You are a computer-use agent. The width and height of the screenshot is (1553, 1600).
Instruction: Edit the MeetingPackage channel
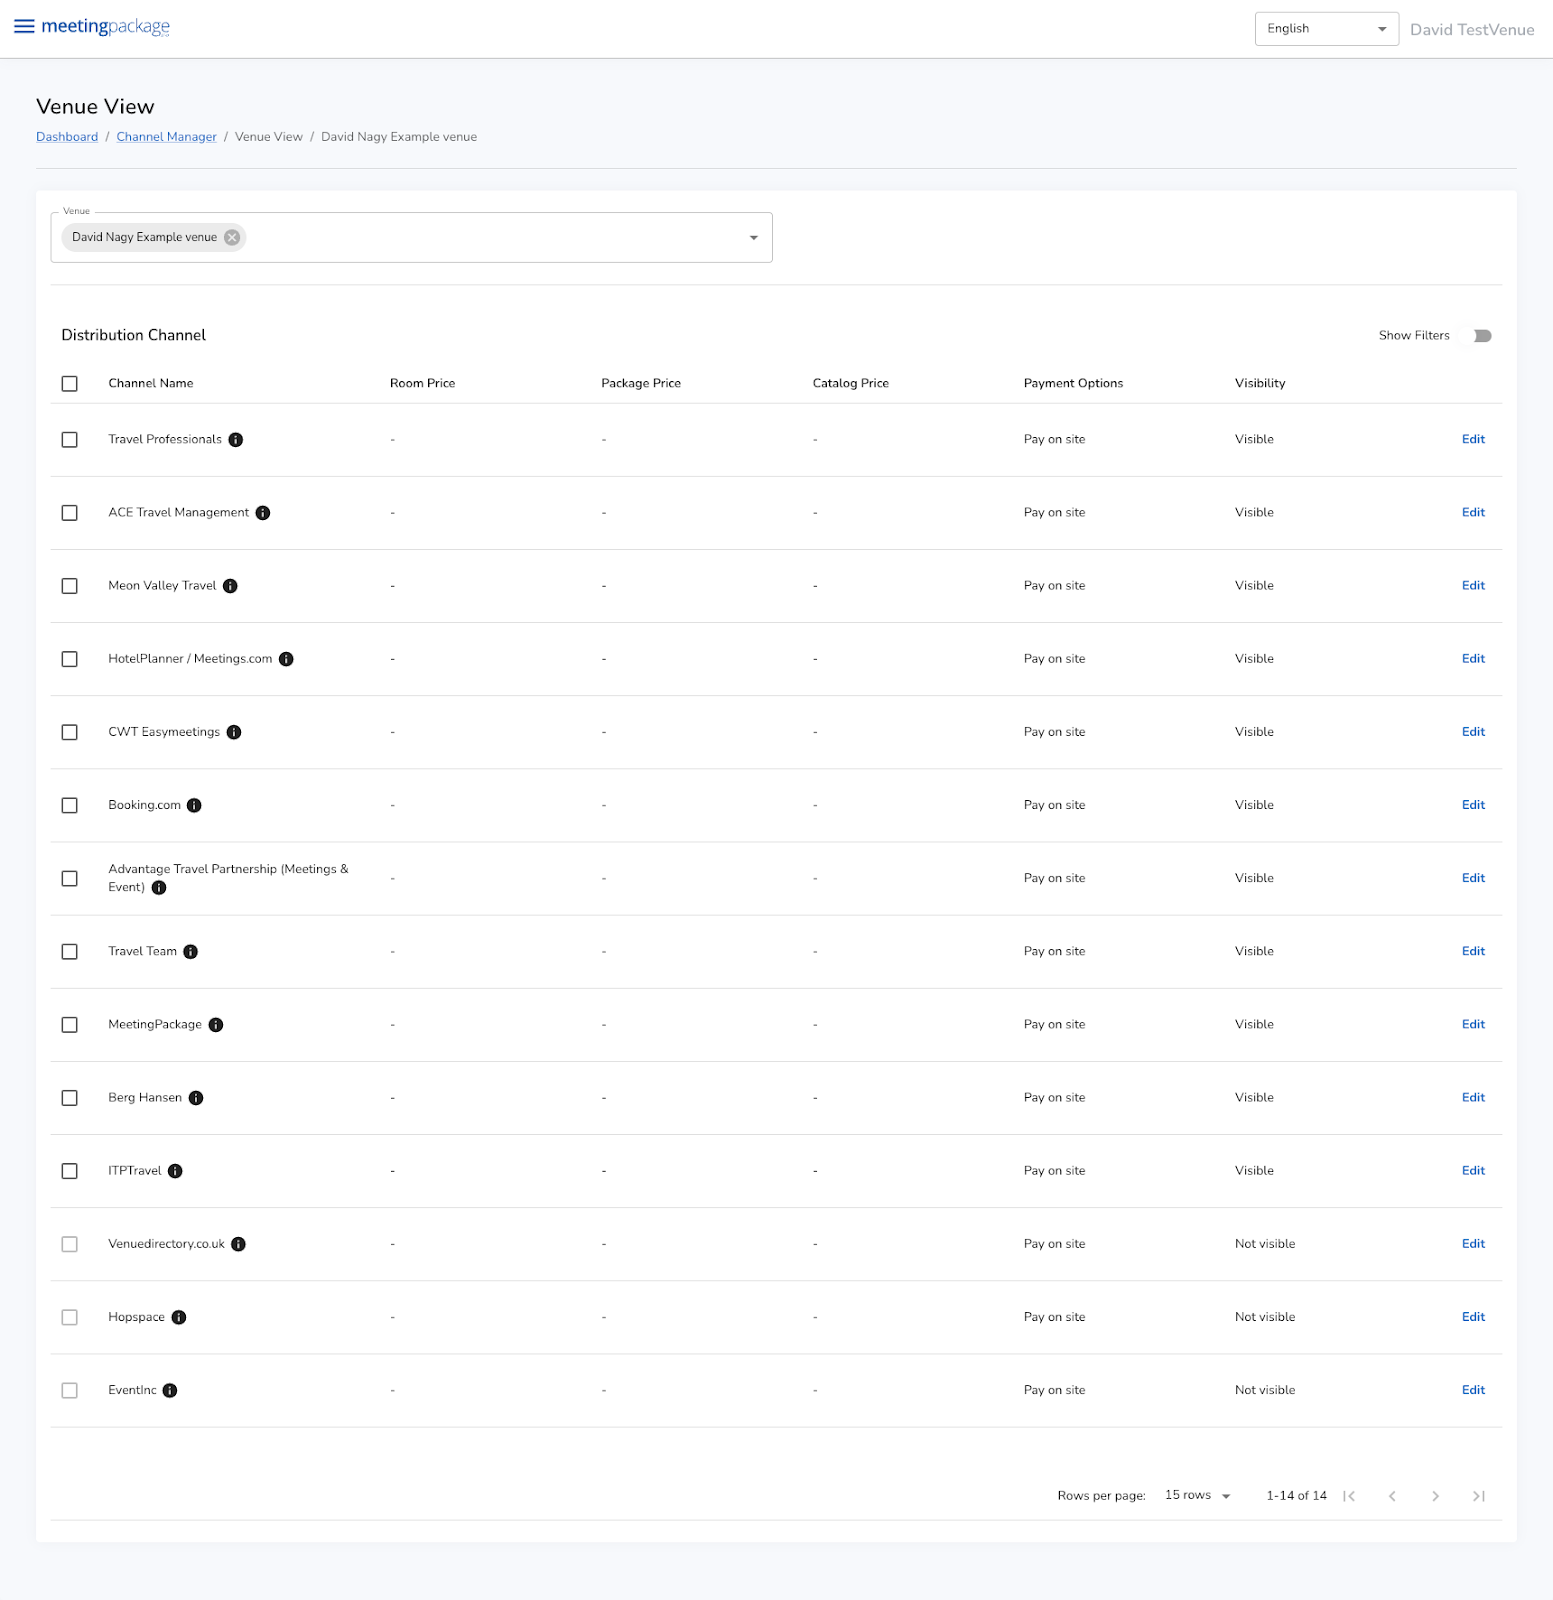[x=1473, y=1024]
